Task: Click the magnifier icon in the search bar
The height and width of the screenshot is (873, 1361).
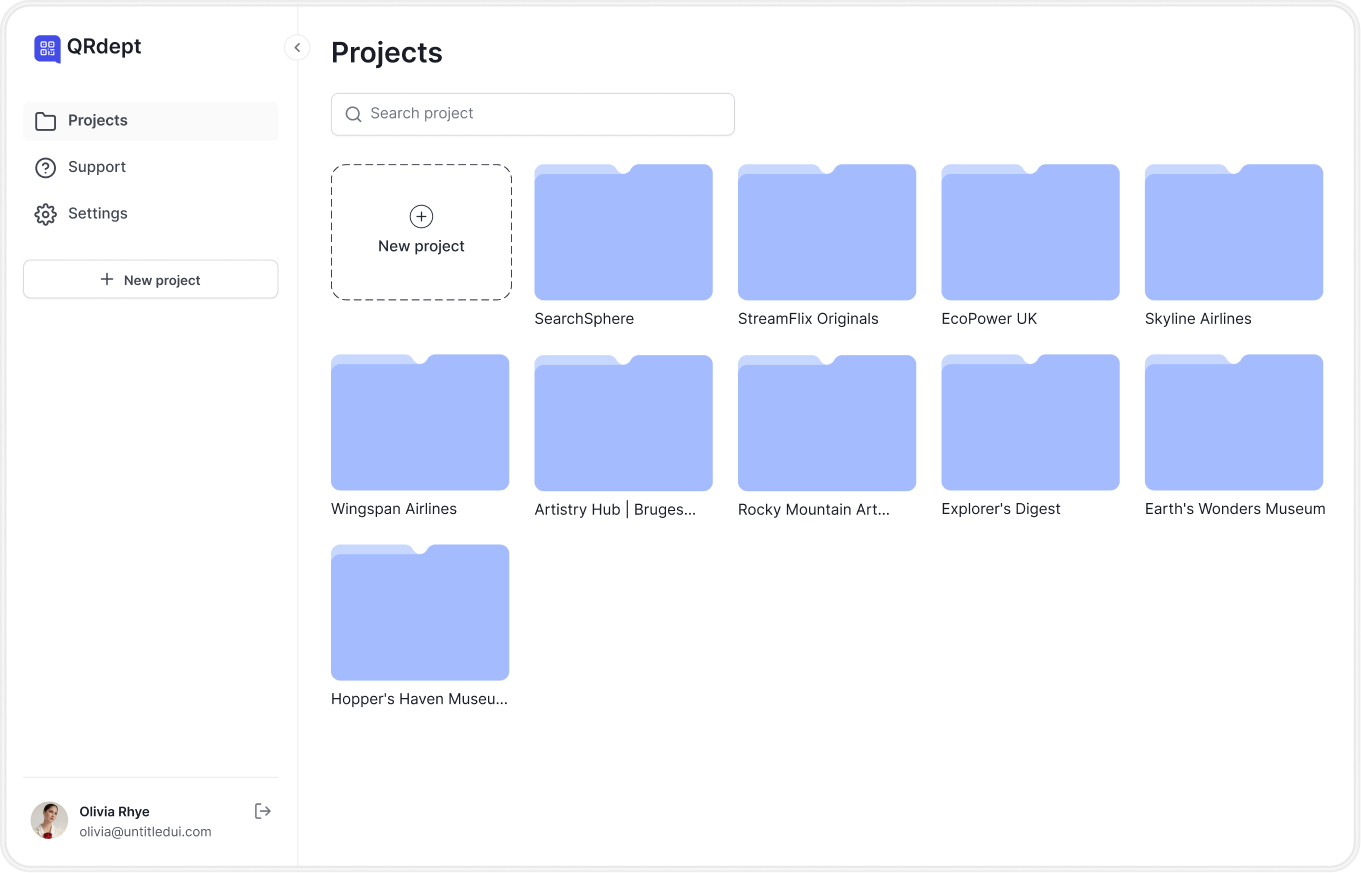Action: point(353,114)
